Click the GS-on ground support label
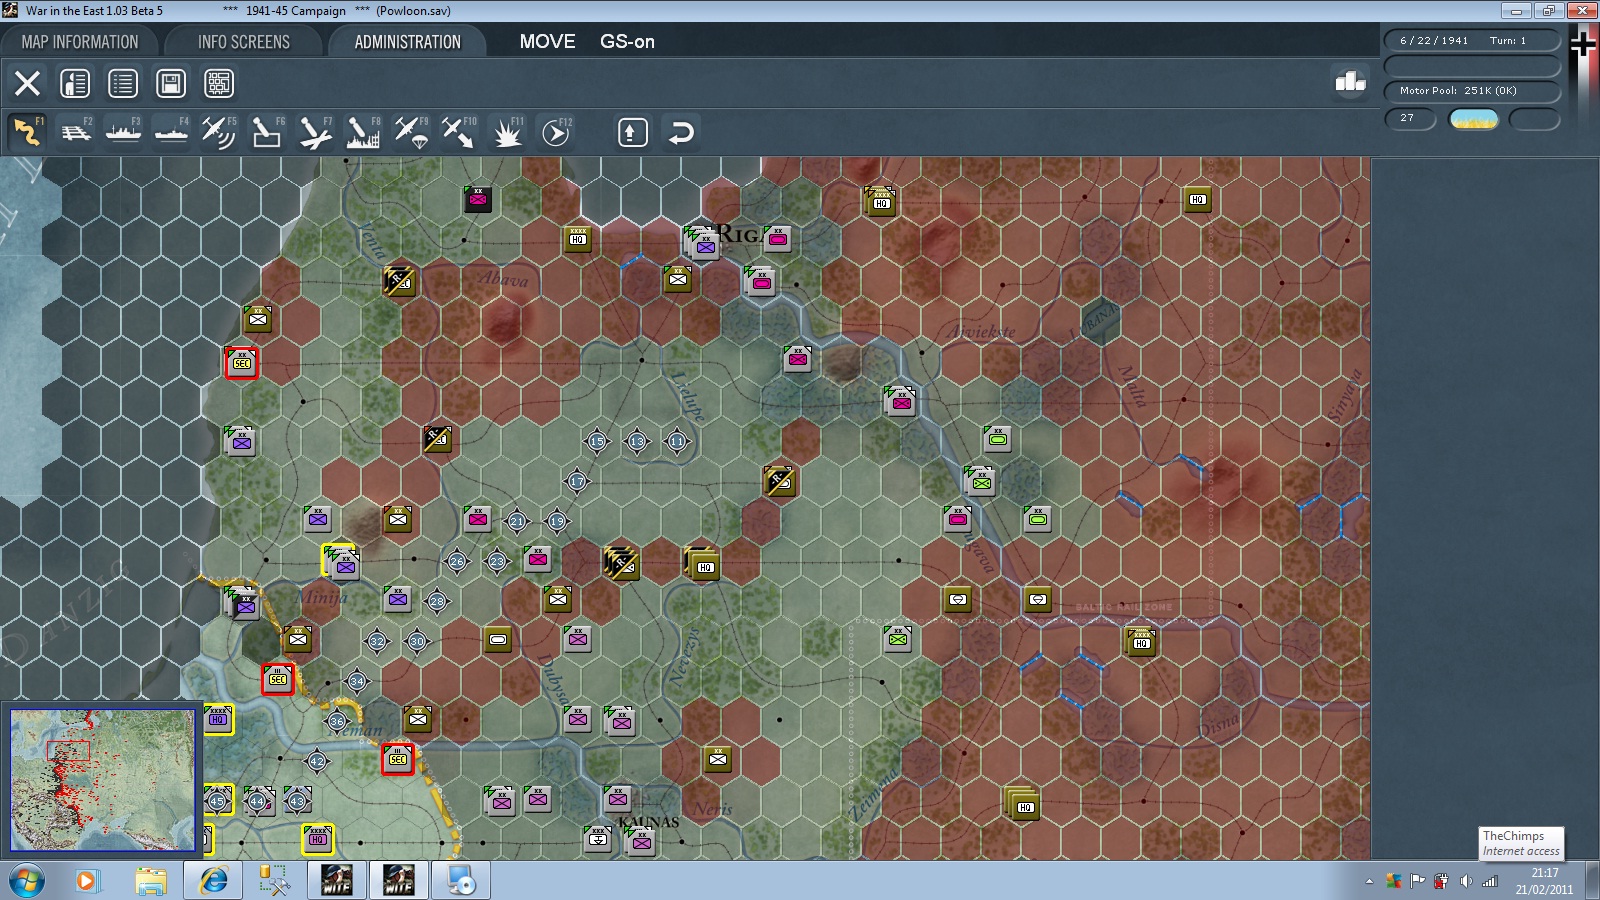 [627, 42]
